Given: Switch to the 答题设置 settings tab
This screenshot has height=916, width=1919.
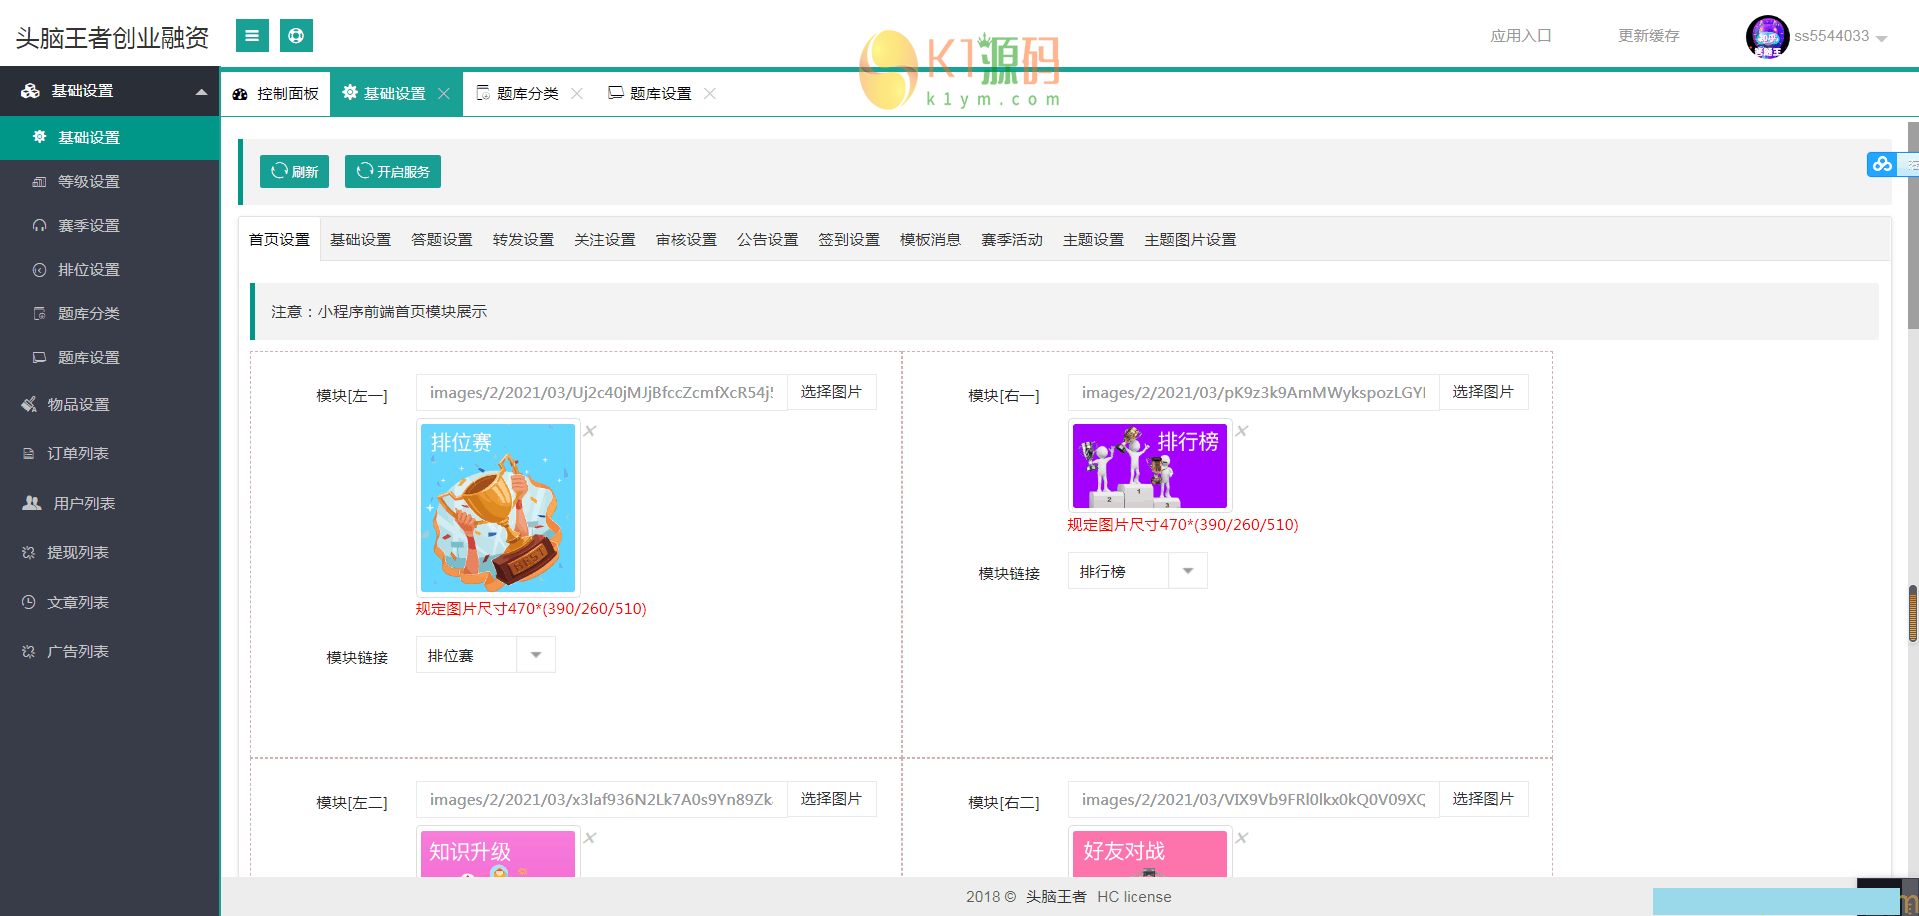Looking at the screenshot, I should click(x=441, y=239).
